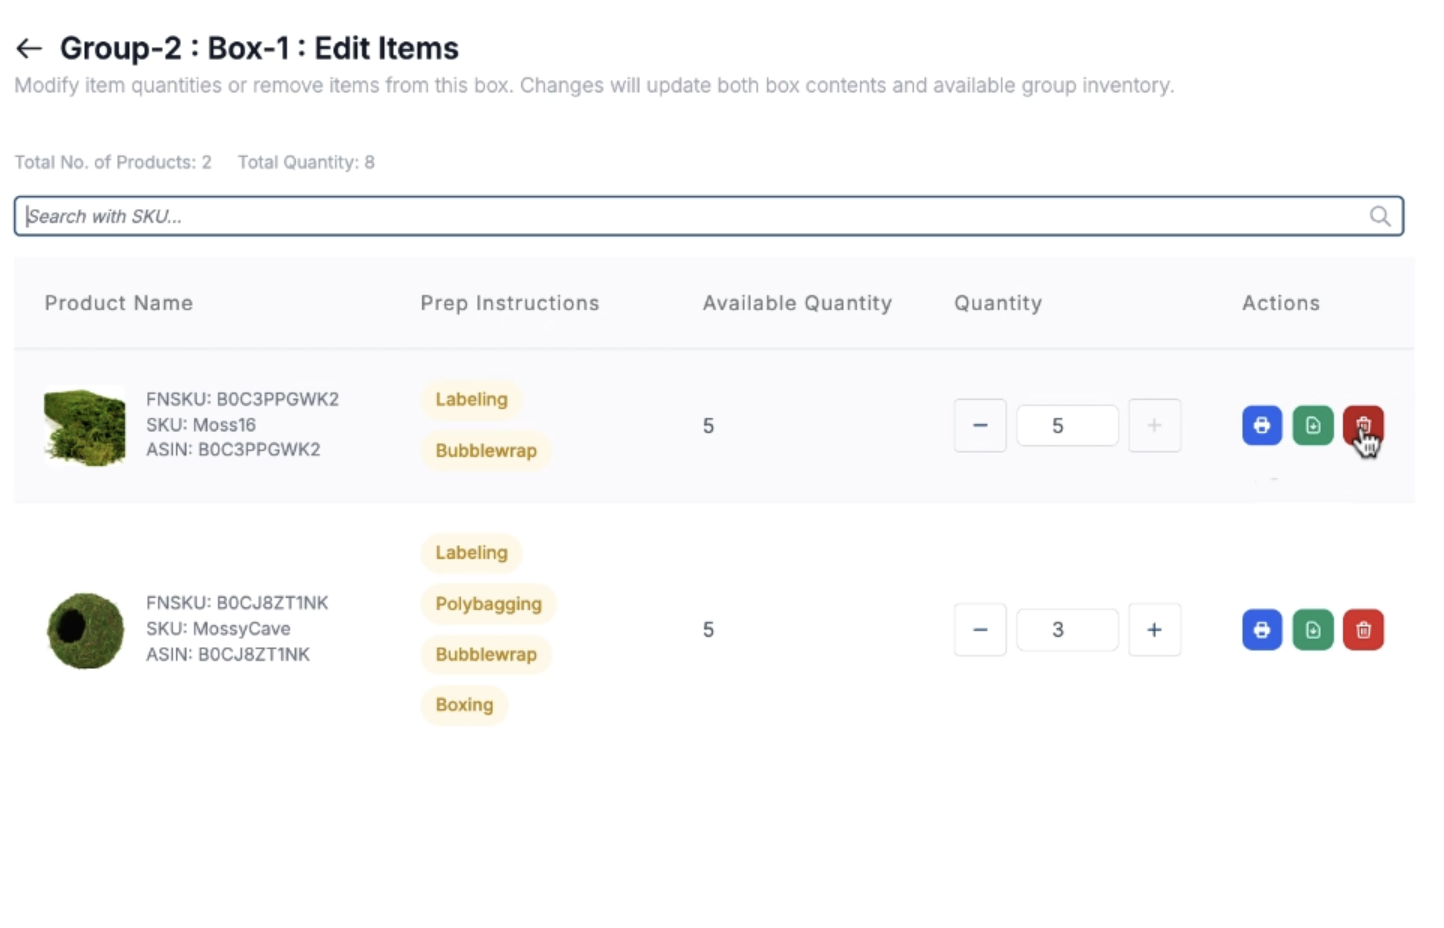
Task: Increase quantity of MossyCave
Action: [1154, 630]
